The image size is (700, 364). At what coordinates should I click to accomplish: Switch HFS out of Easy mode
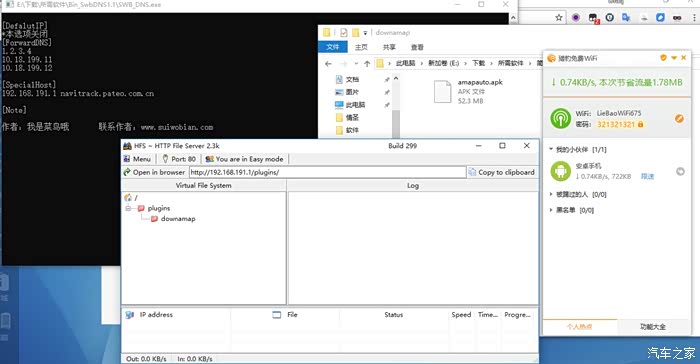click(x=244, y=159)
